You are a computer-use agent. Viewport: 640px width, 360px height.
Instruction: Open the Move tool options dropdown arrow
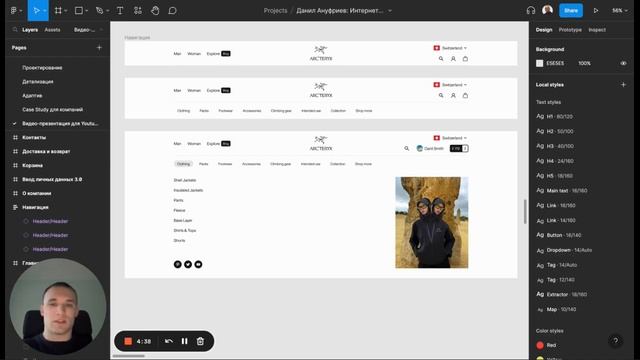pyautogui.click(x=44, y=11)
